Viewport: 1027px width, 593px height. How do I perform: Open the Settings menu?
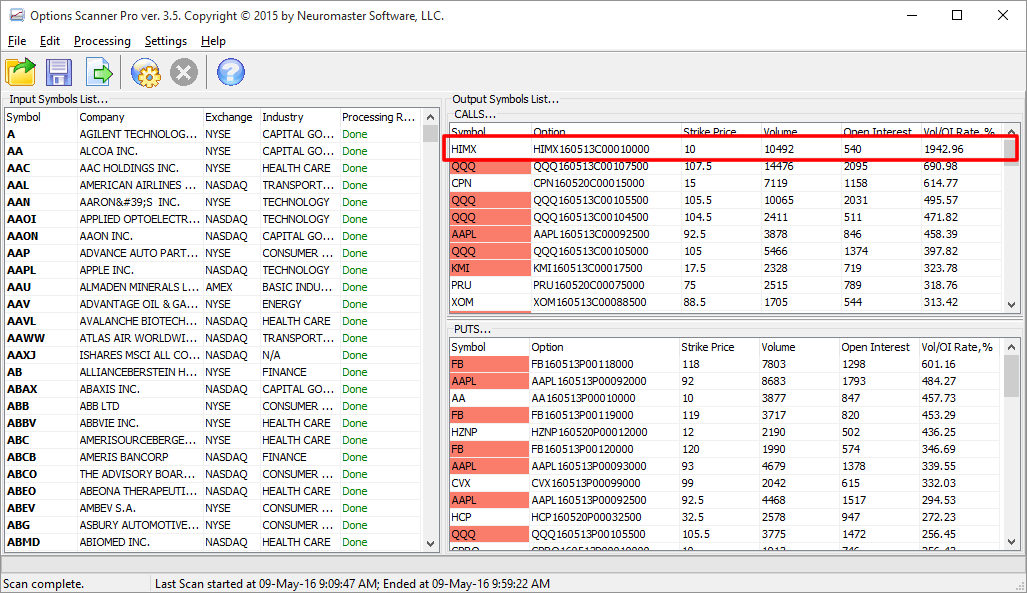[x=166, y=41]
